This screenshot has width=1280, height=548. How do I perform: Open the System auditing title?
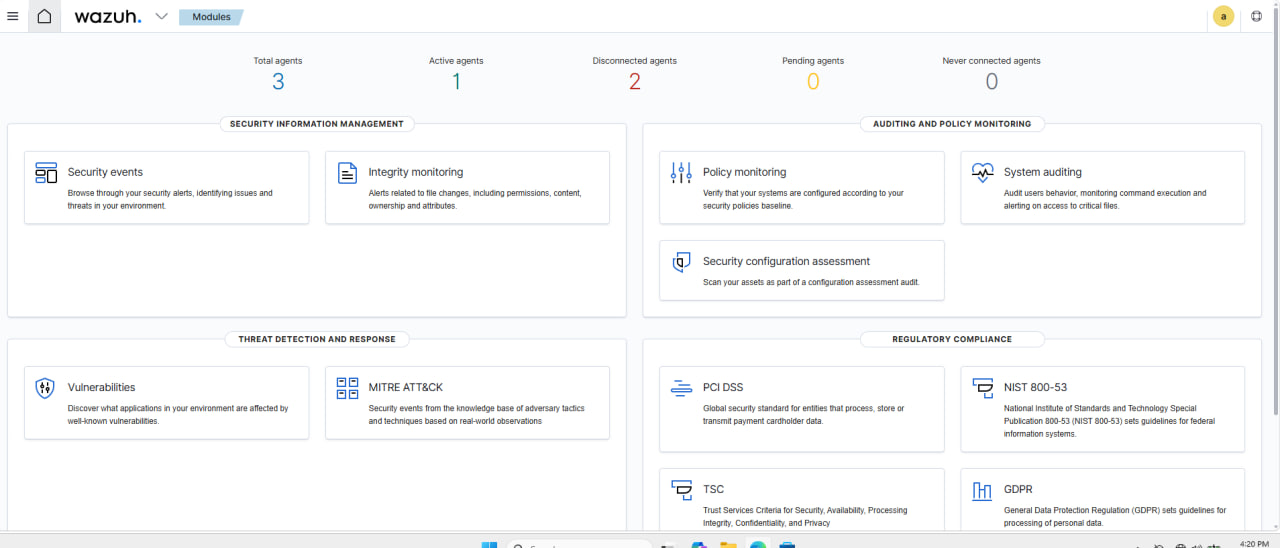(x=1043, y=172)
